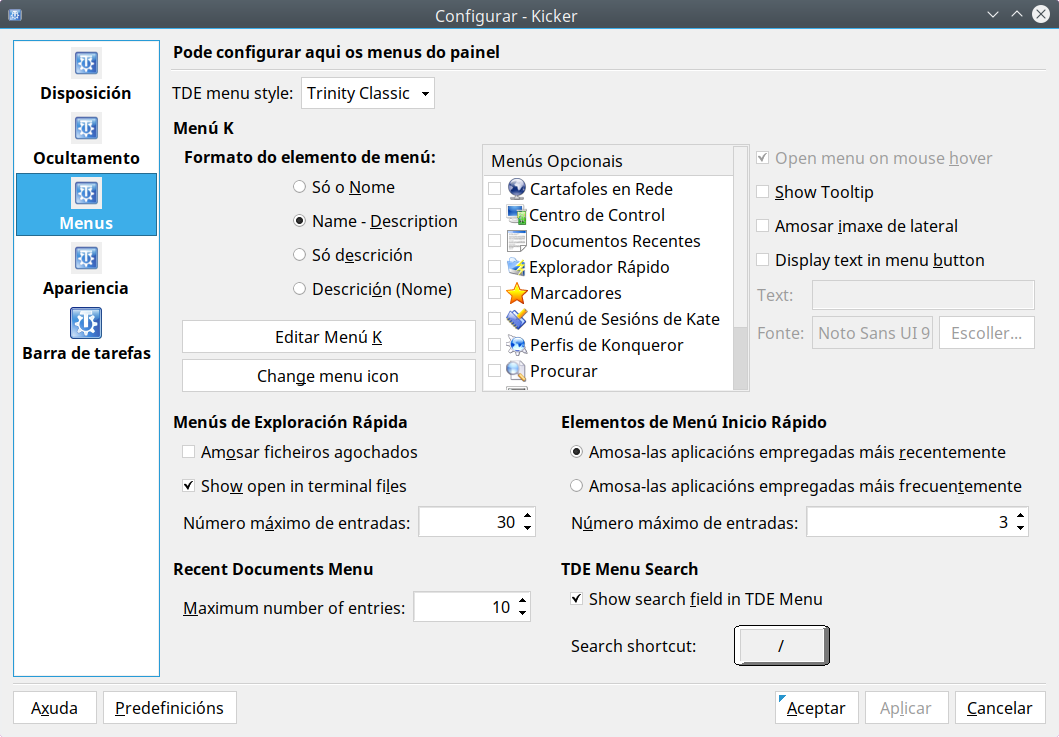
Task: Enable the Show Tooltip checkbox
Action: point(763,192)
